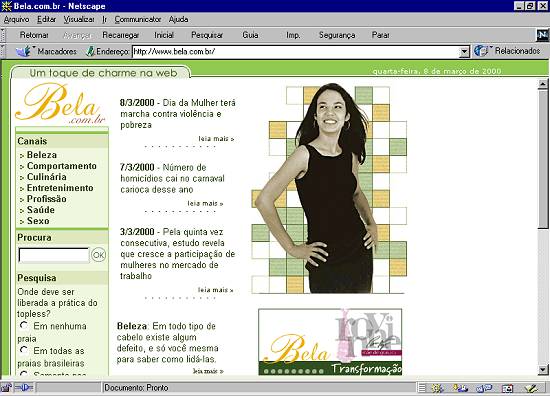Click the scrollbar down arrow

tap(543, 370)
